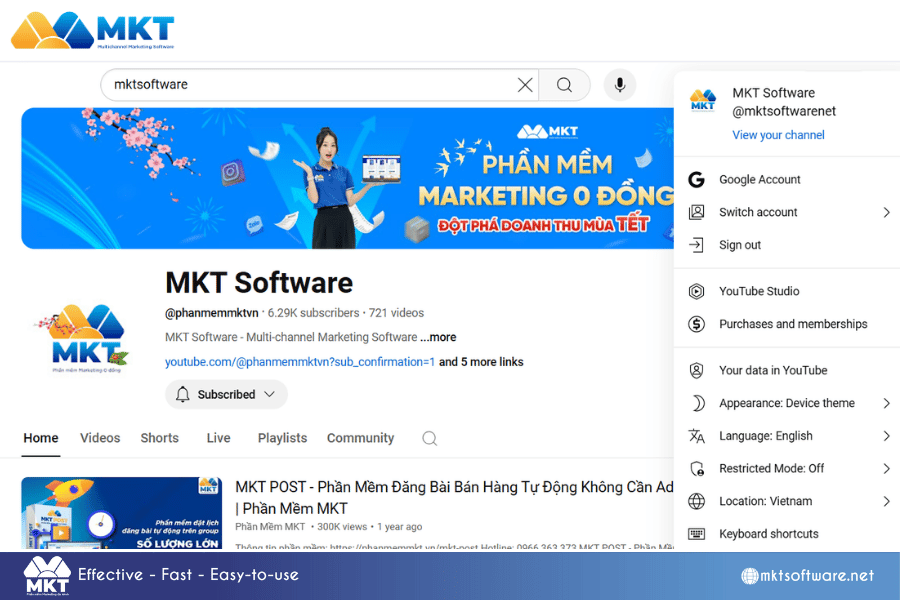The height and width of the screenshot is (600, 900).
Task: Expand Location submenu chevron
Action: (x=886, y=501)
